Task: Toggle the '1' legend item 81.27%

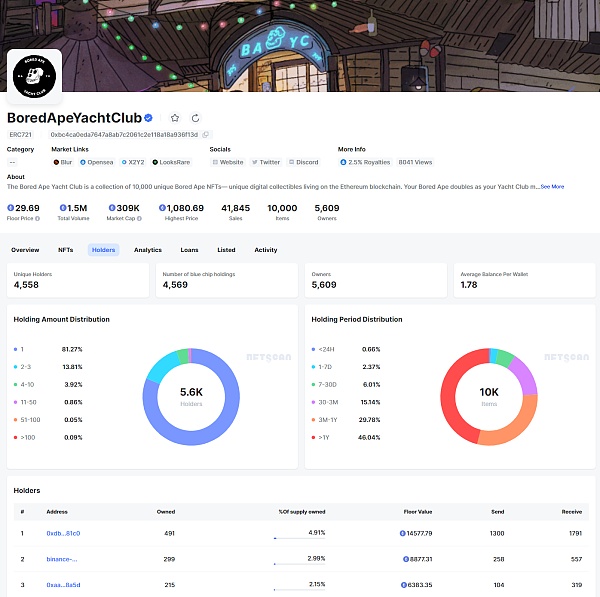Action: click(48, 349)
